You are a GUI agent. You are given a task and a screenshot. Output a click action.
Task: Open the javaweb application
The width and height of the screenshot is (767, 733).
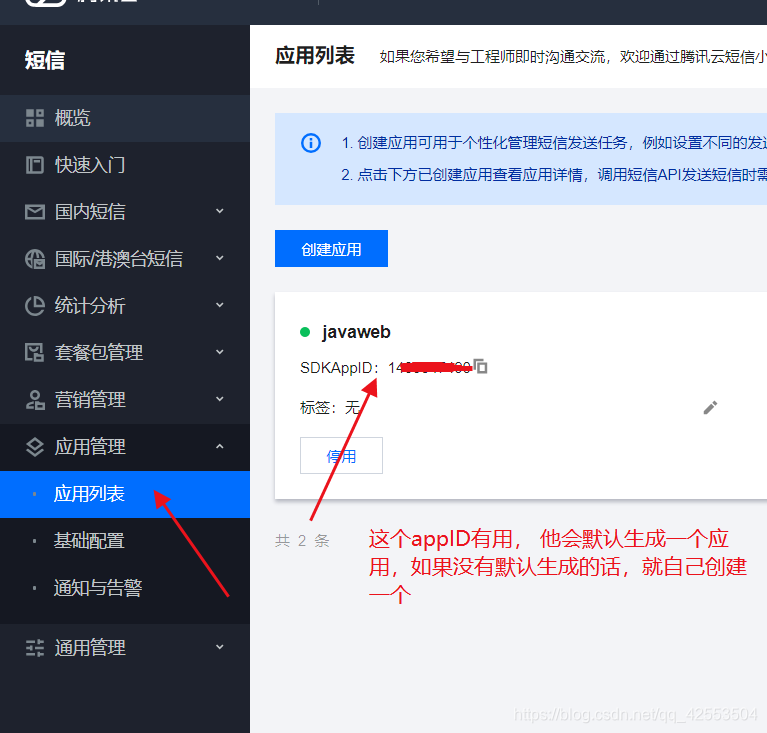(356, 332)
